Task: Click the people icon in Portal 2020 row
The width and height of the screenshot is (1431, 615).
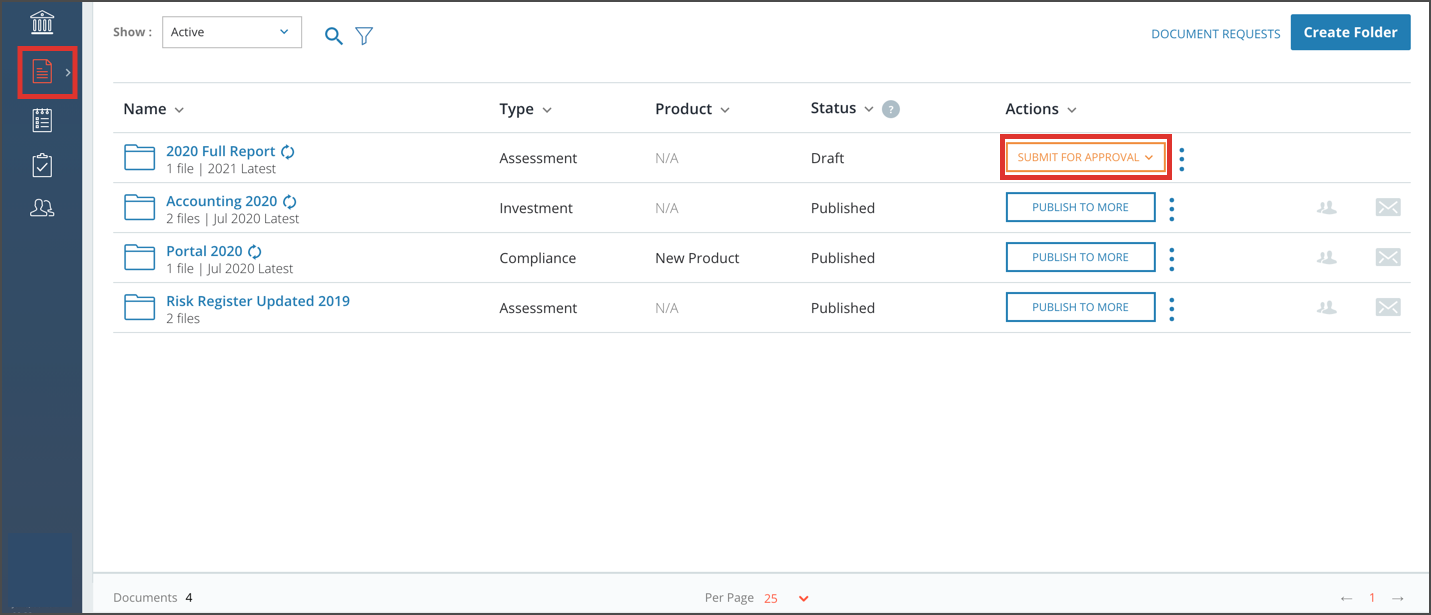Action: click(1327, 257)
